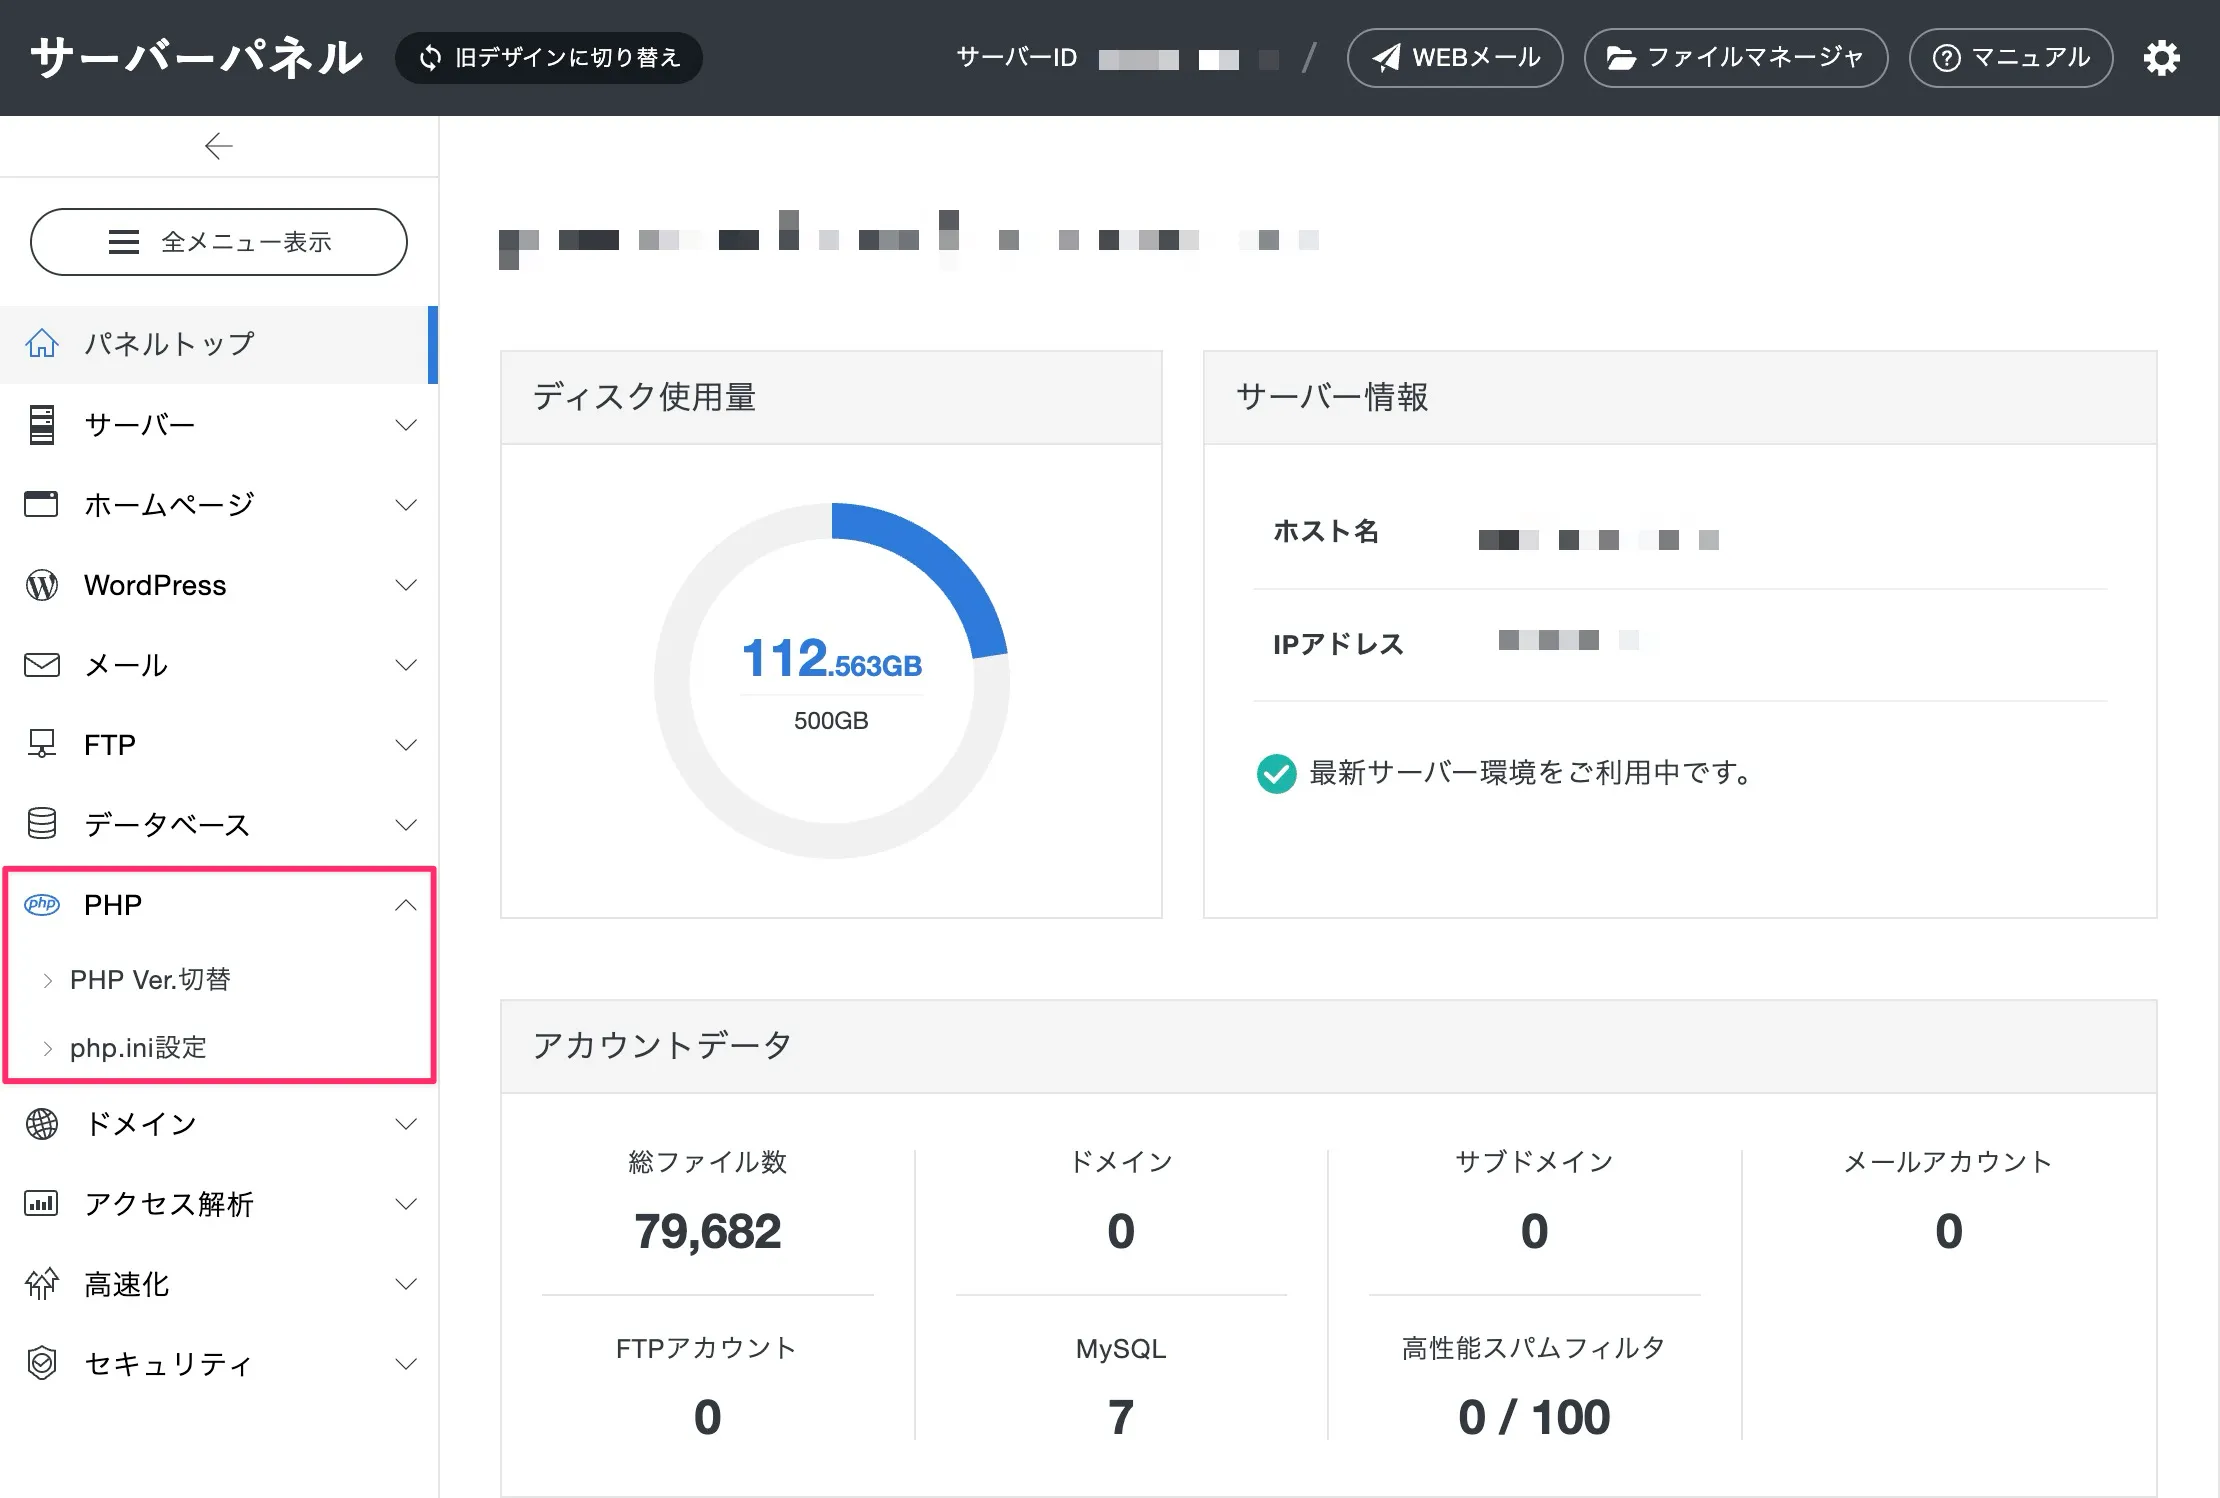Open PHP Ver.切替 submenu item
Image resolution: width=2220 pixels, height=1498 pixels.
(x=150, y=980)
